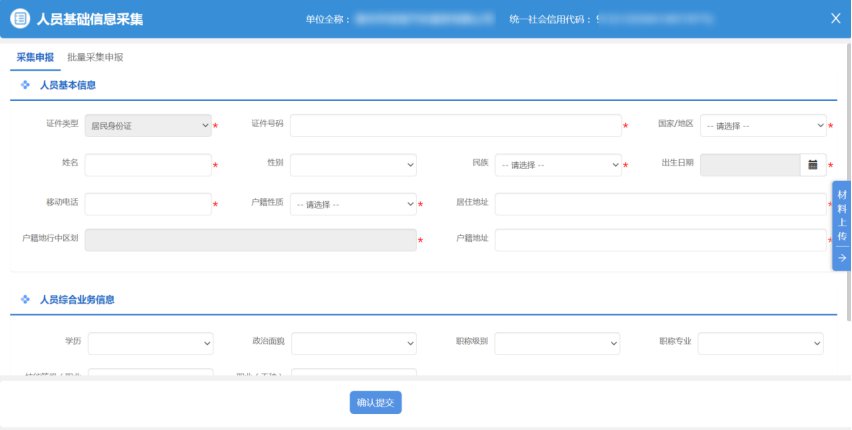
Task: Switch to the 批量采集申报 tab
Action: (95, 58)
